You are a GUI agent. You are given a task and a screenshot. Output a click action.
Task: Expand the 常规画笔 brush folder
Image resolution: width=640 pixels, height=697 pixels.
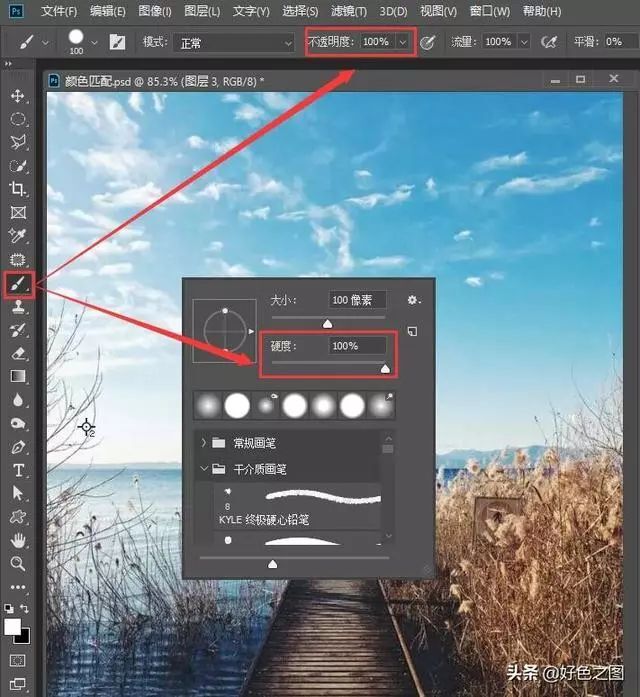click(205, 442)
